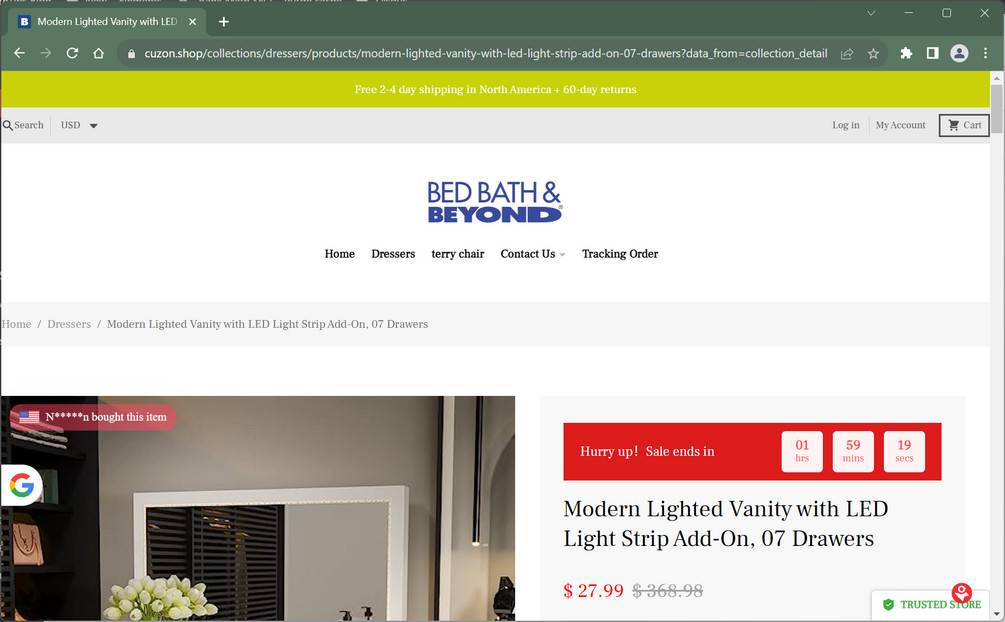This screenshot has width=1005, height=622.
Task: Reload the page with refresh icon
Action: pos(72,53)
